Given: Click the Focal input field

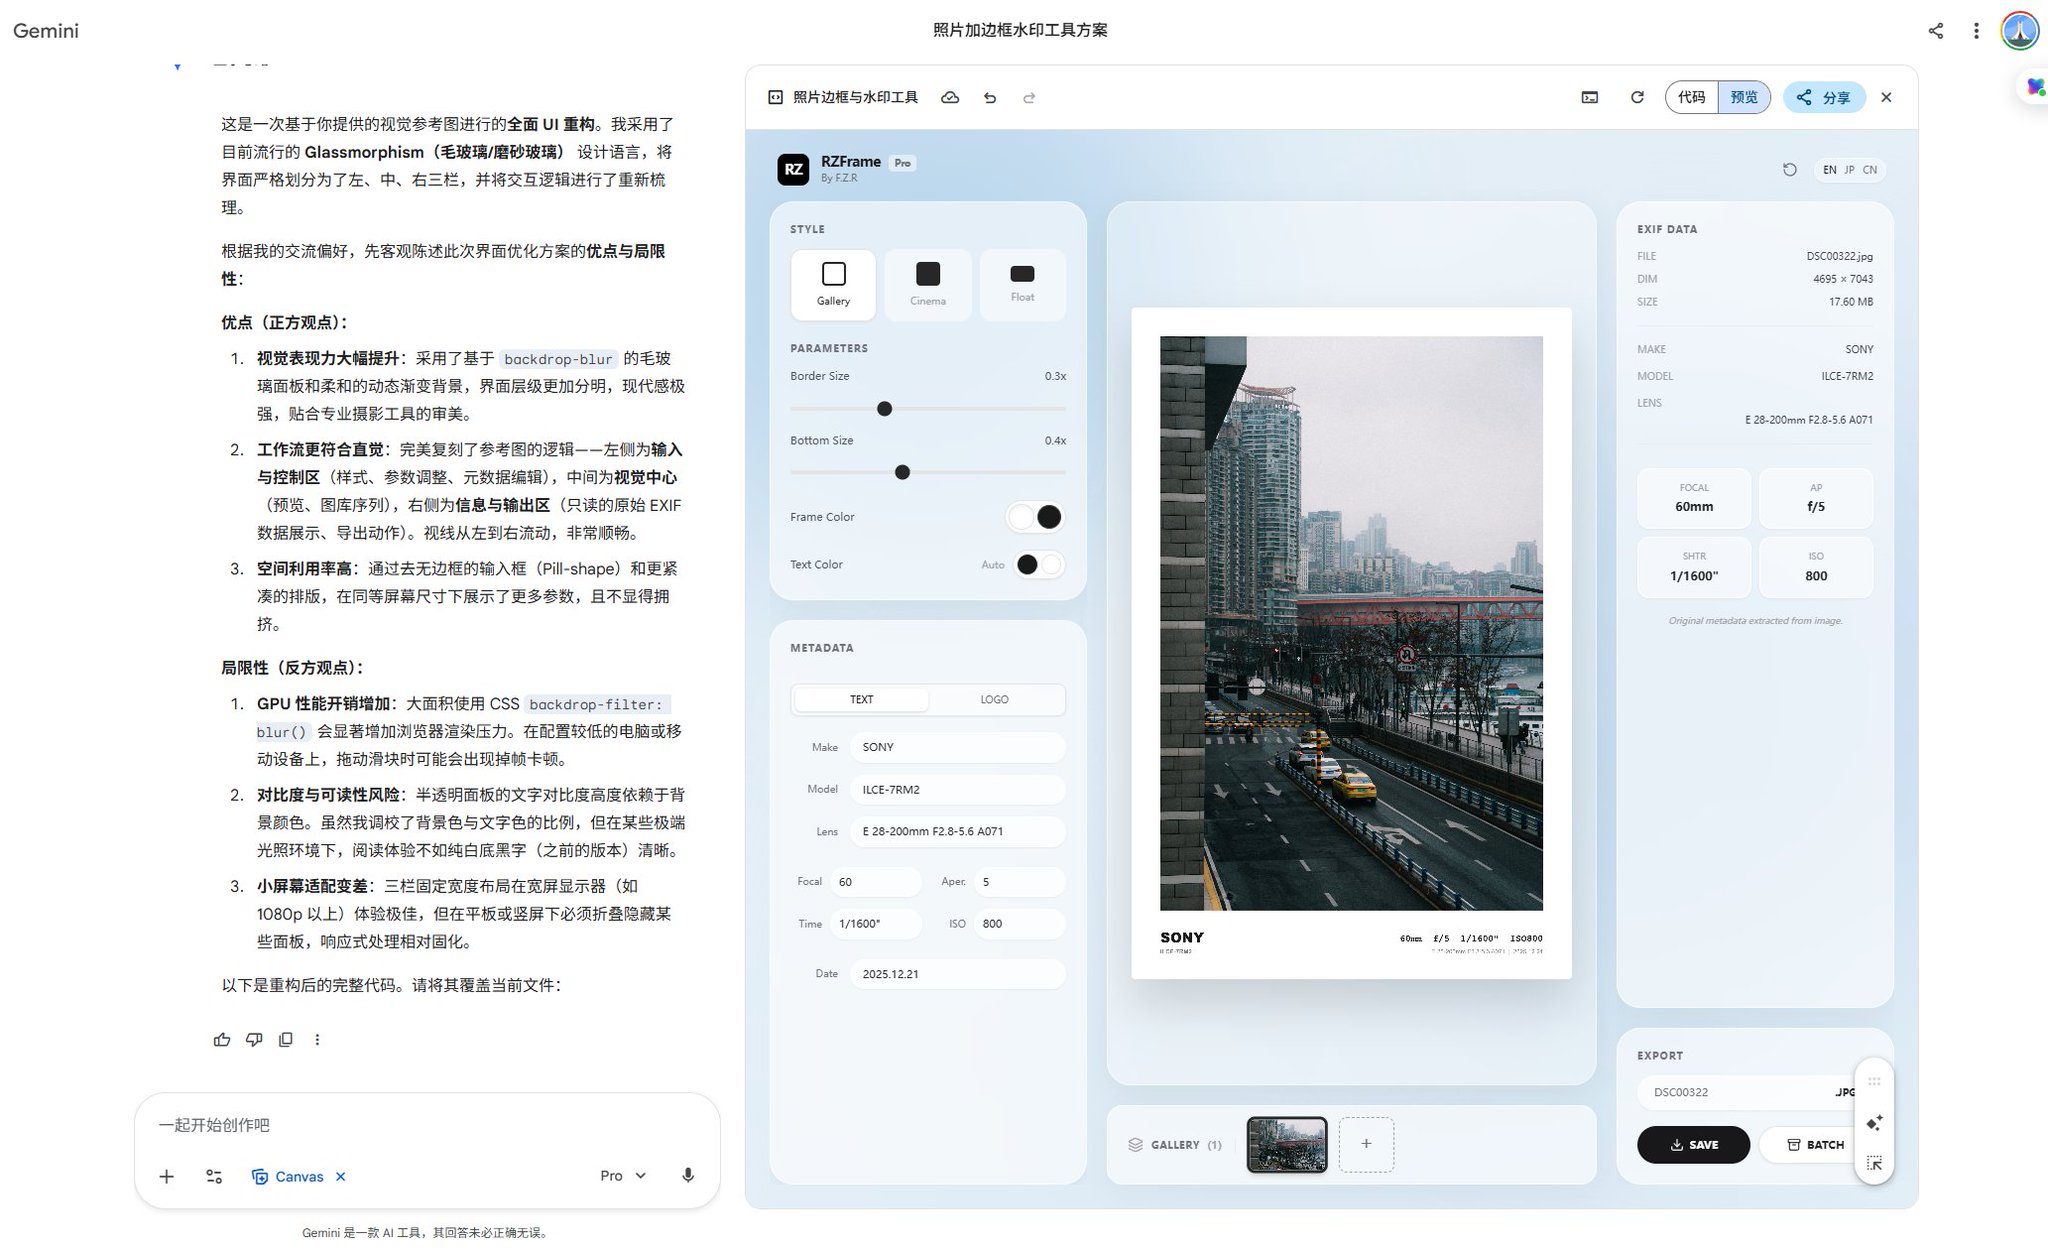Looking at the screenshot, I should coord(875,882).
